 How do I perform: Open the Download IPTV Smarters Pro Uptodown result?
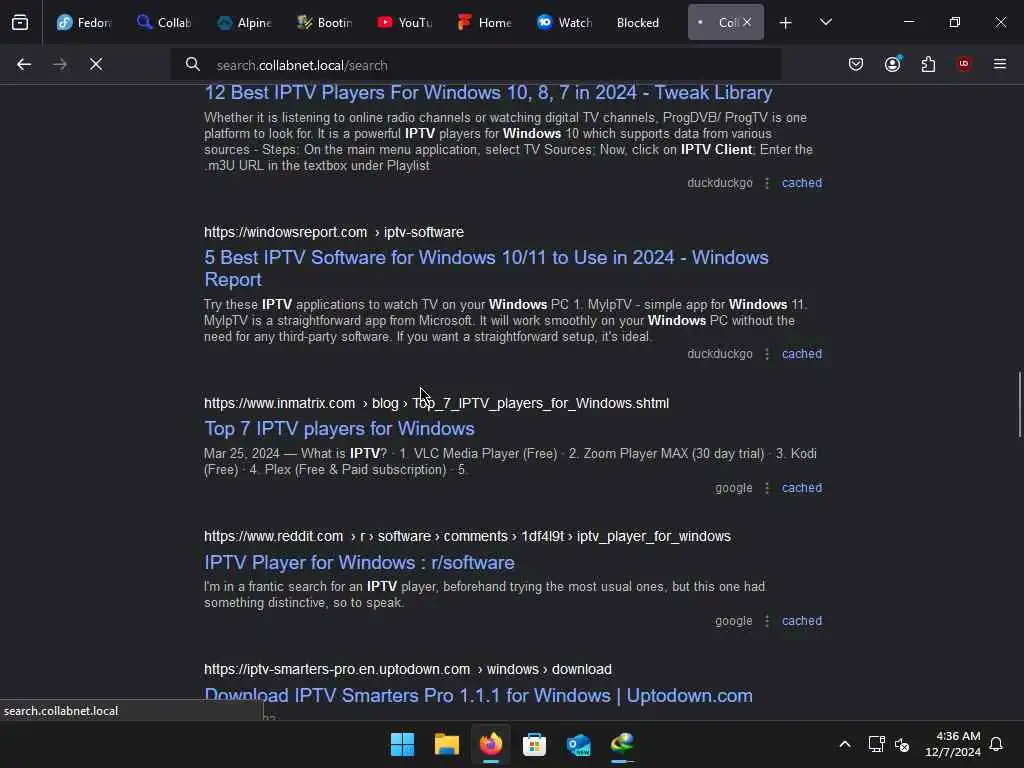click(478, 696)
